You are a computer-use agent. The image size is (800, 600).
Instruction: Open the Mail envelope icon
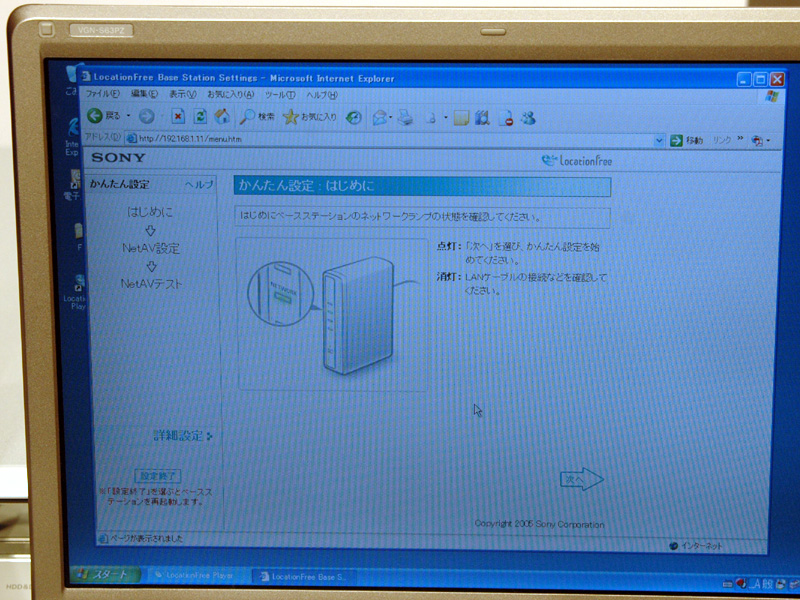pos(379,118)
